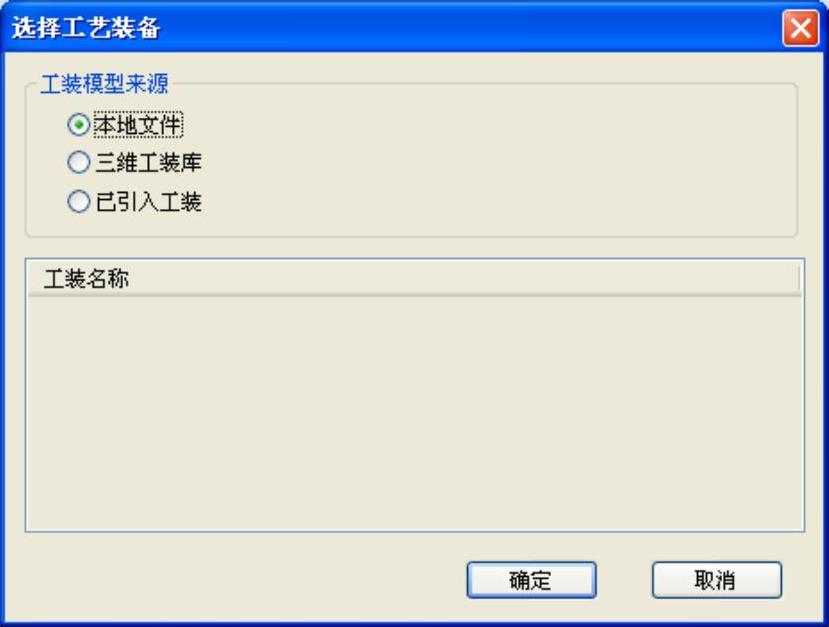829x627 pixels.
Task: Select the 本地文件 radio button circle
Action: click(x=78, y=125)
